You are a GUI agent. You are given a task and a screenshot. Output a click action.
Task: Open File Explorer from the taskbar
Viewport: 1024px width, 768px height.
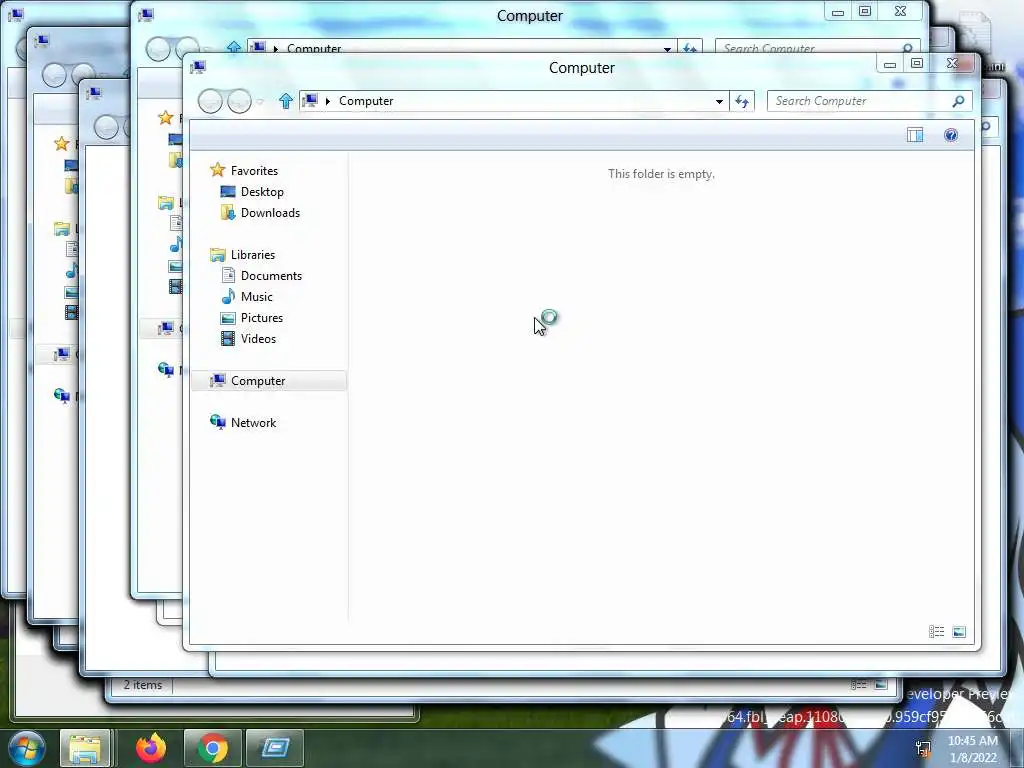(x=86, y=748)
